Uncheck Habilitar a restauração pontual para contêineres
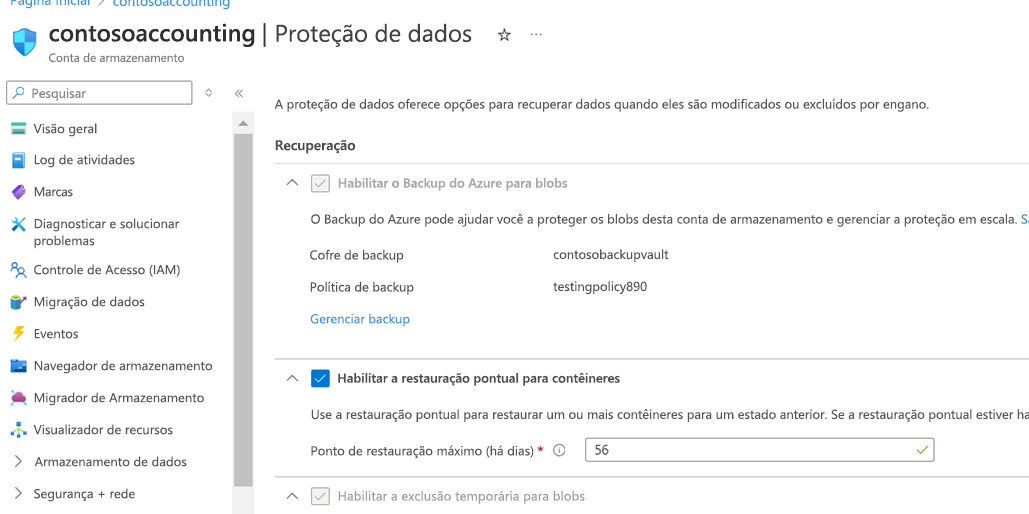Image resolution: width=1029 pixels, height=514 pixels. (x=320, y=379)
